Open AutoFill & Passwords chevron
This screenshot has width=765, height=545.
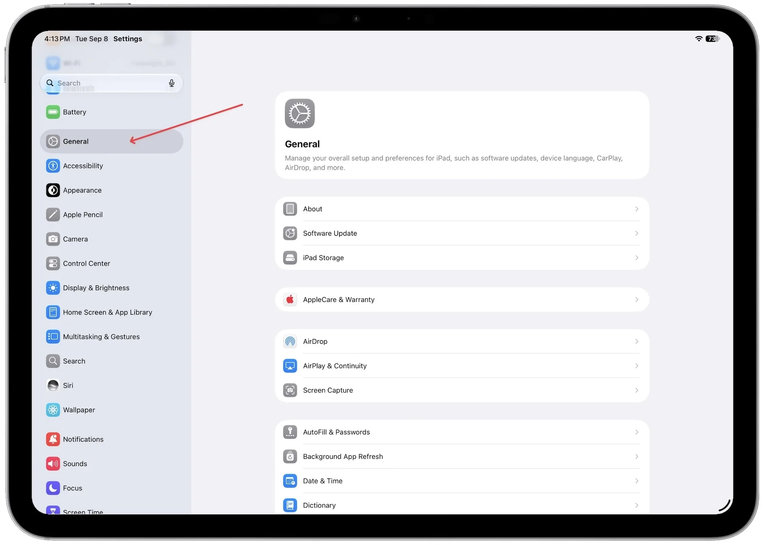click(x=637, y=432)
